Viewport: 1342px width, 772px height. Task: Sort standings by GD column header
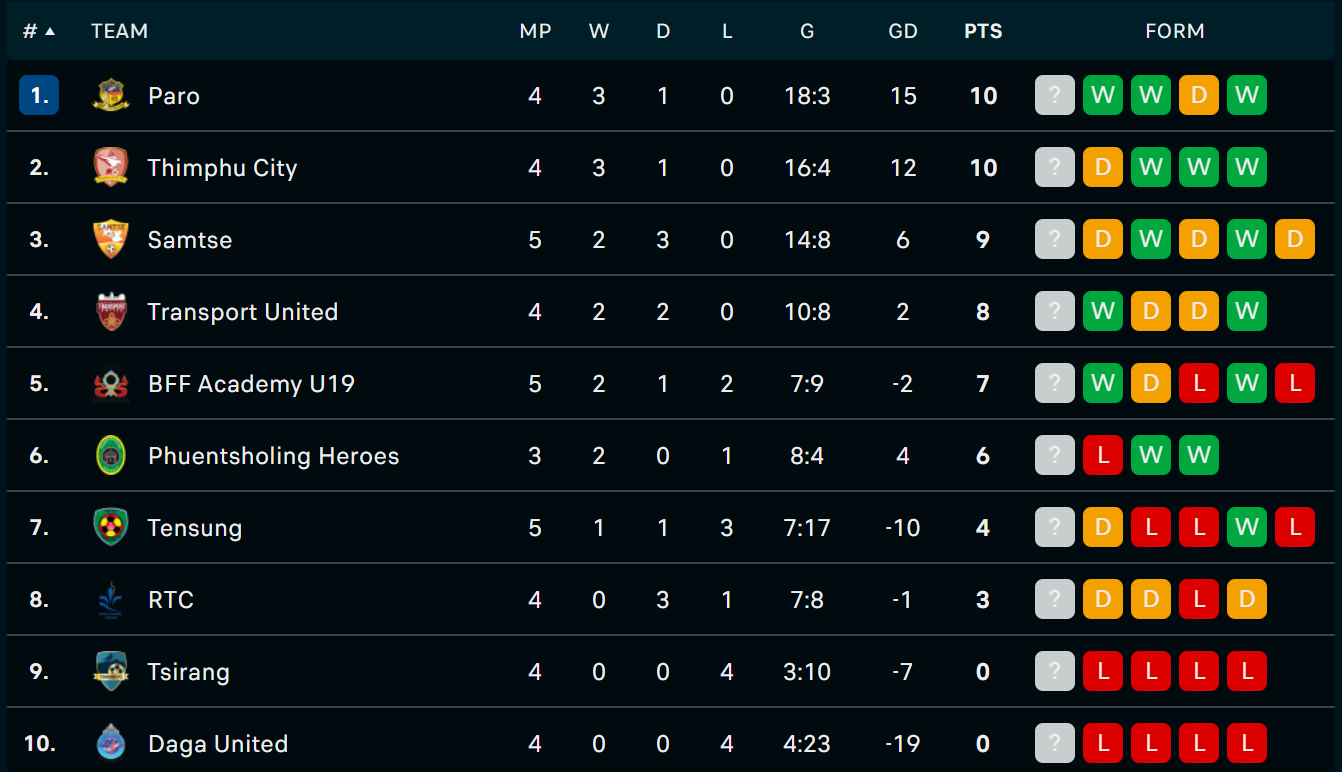coord(903,31)
